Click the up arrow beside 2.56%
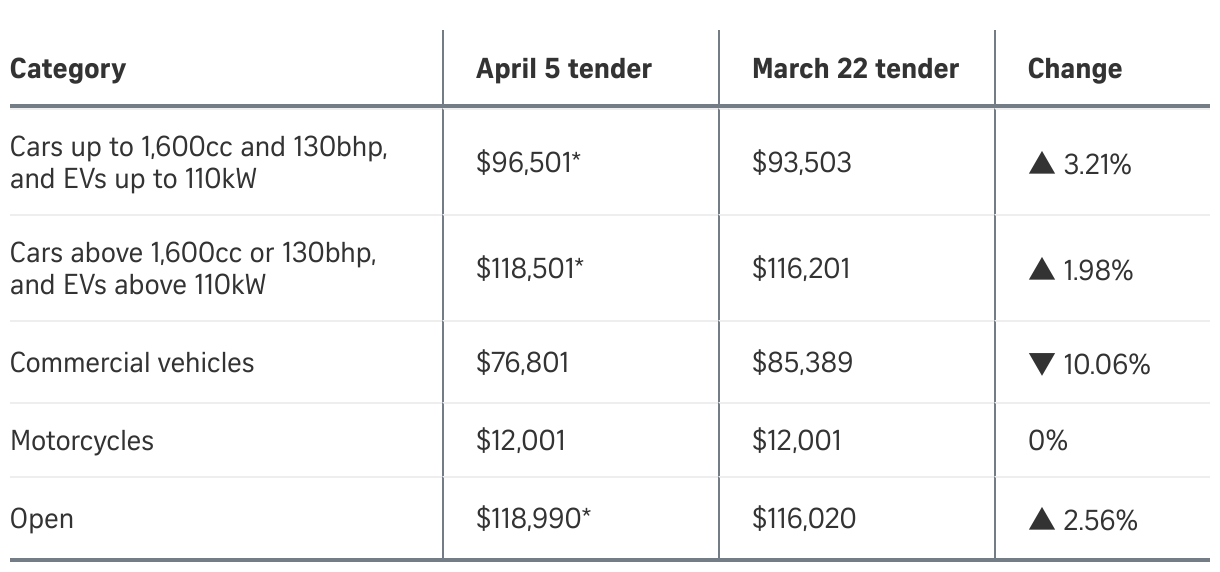 coord(1041,520)
